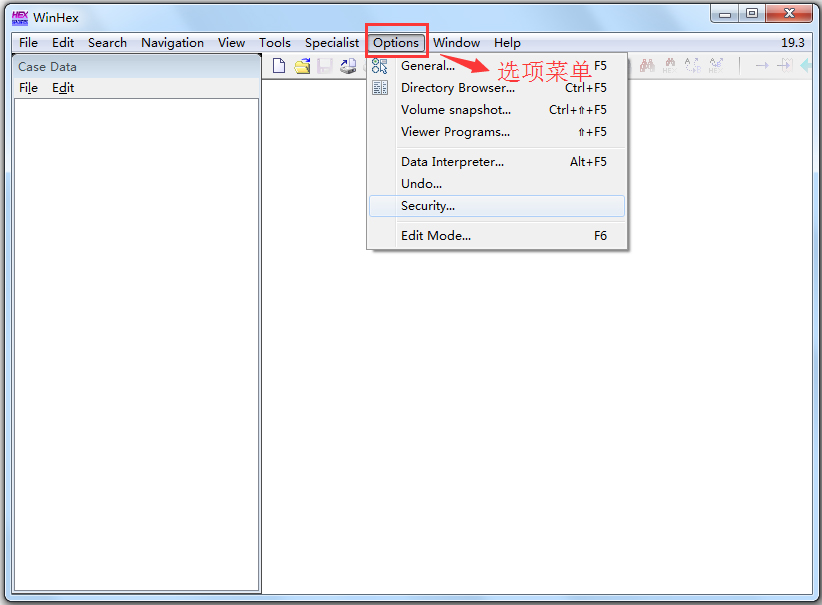Viewport: 822px width, 605px height.
Task: Open the Tools menu
Action: (x=275, y=43)
